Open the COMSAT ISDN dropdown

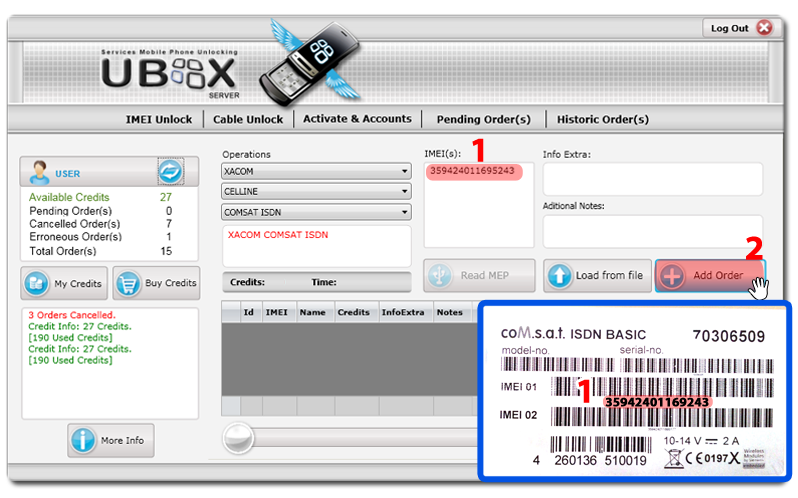tap(316, 212)
